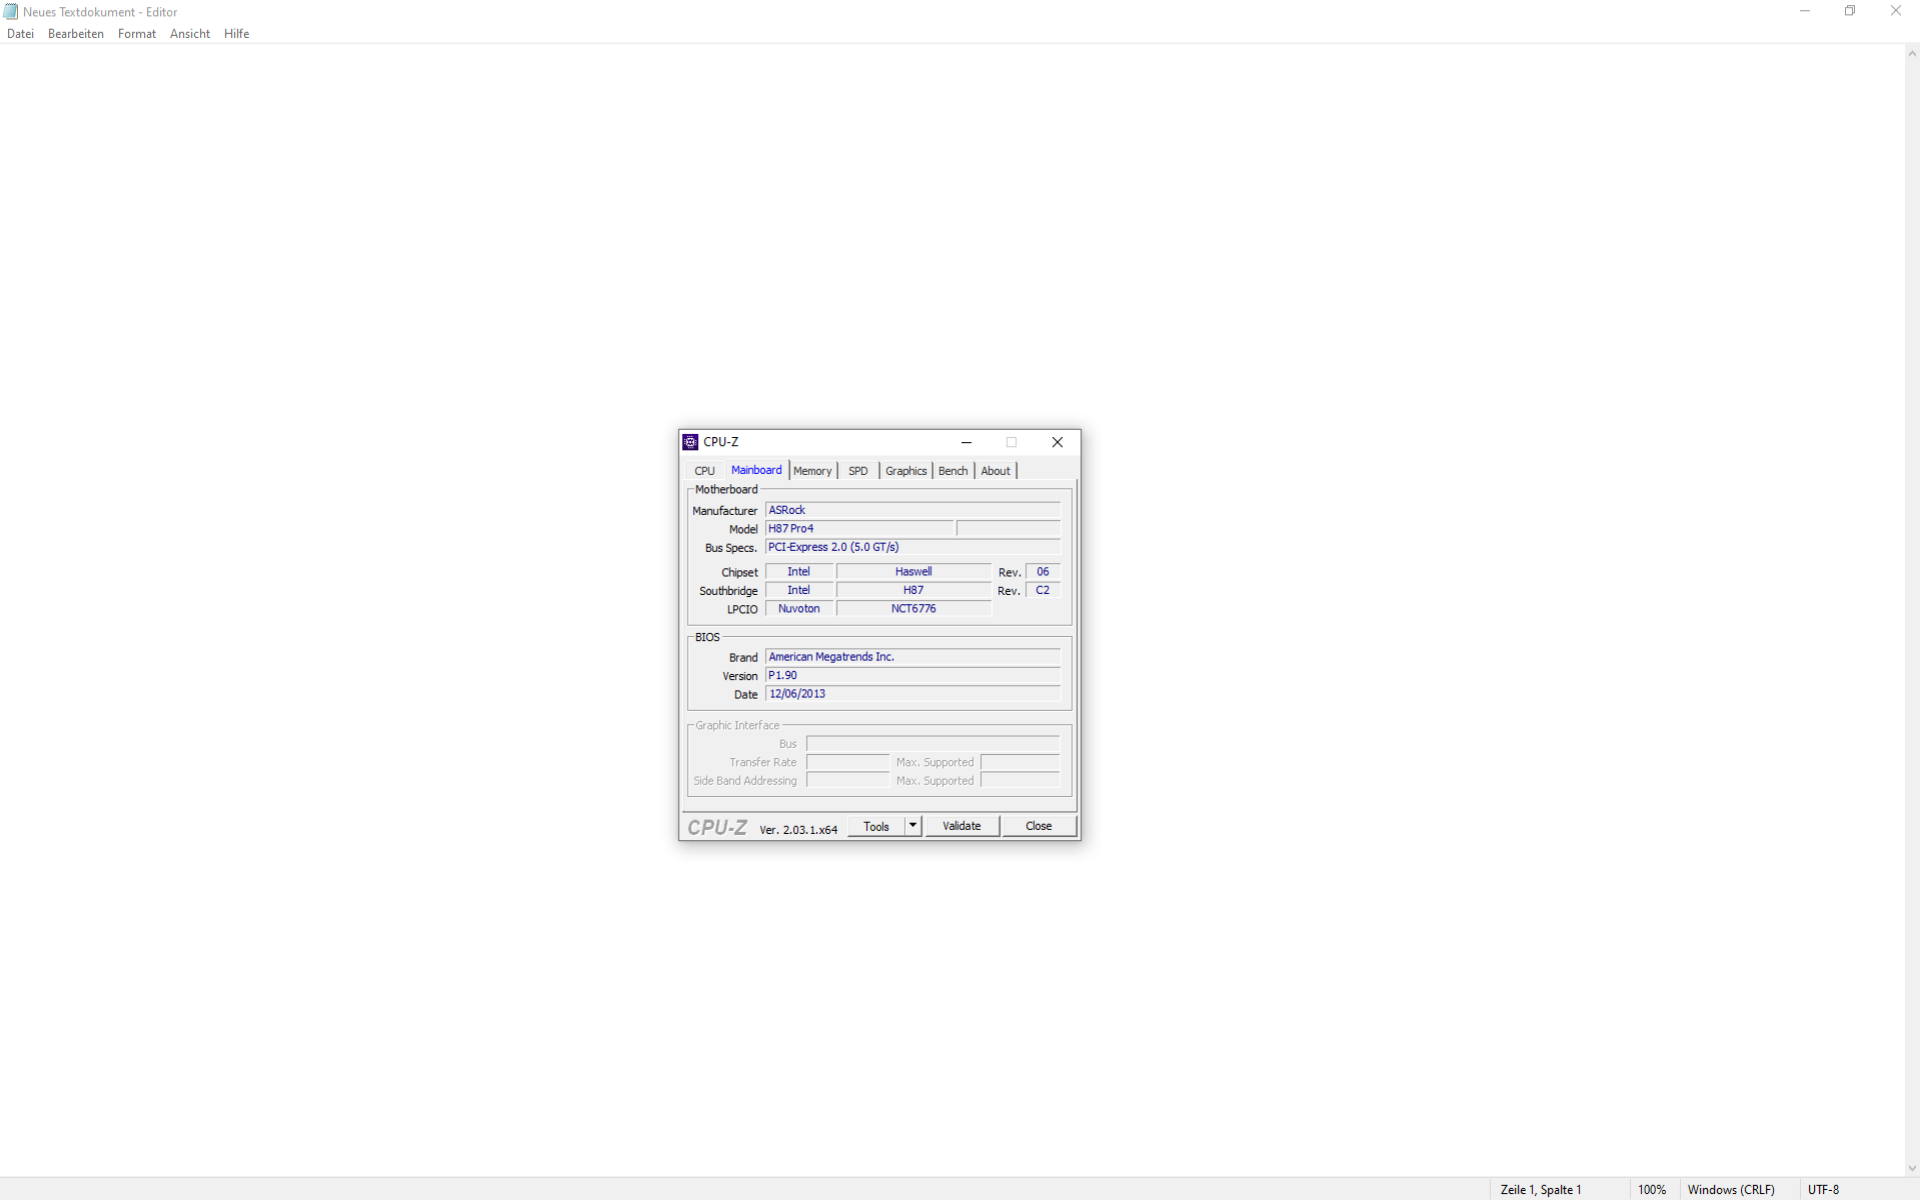The height and width of the screenshot is (1200, 1920).
Task: Switch to the Memory tab
Action: point(812,471)
